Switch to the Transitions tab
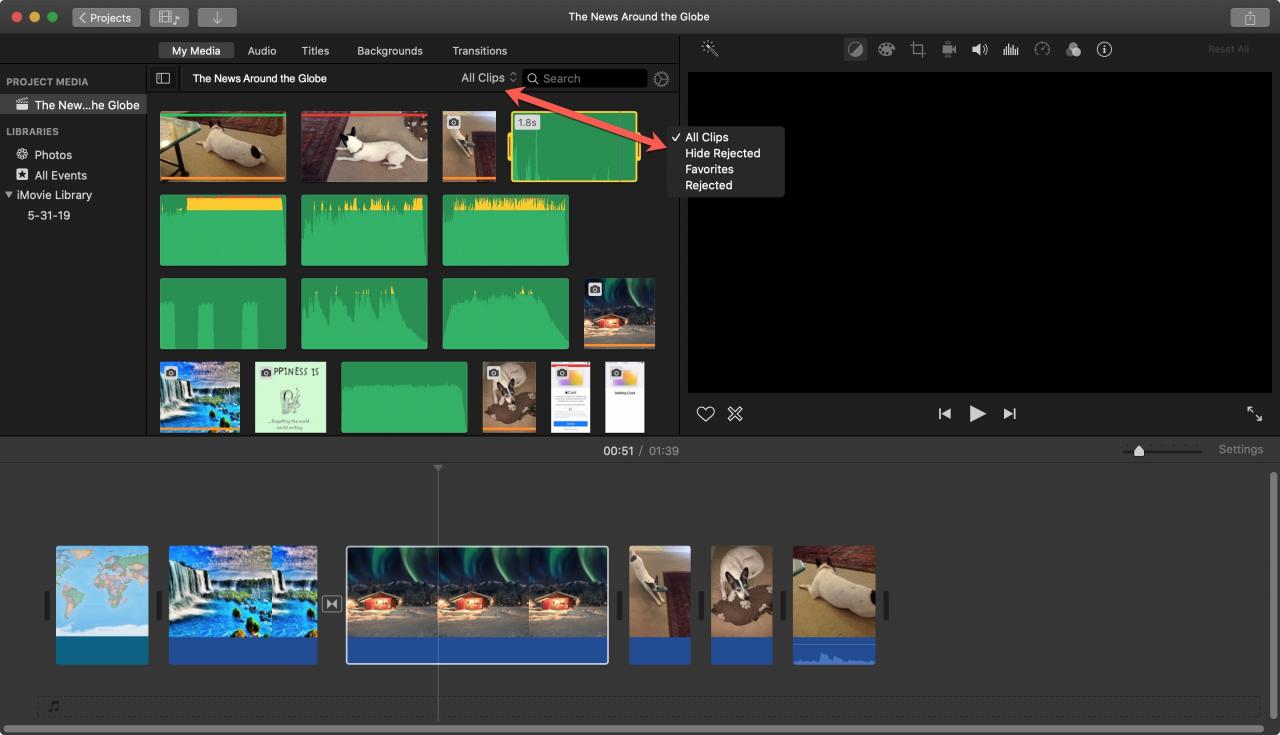Screen dimensions: 1280x735 coord(479,50)
